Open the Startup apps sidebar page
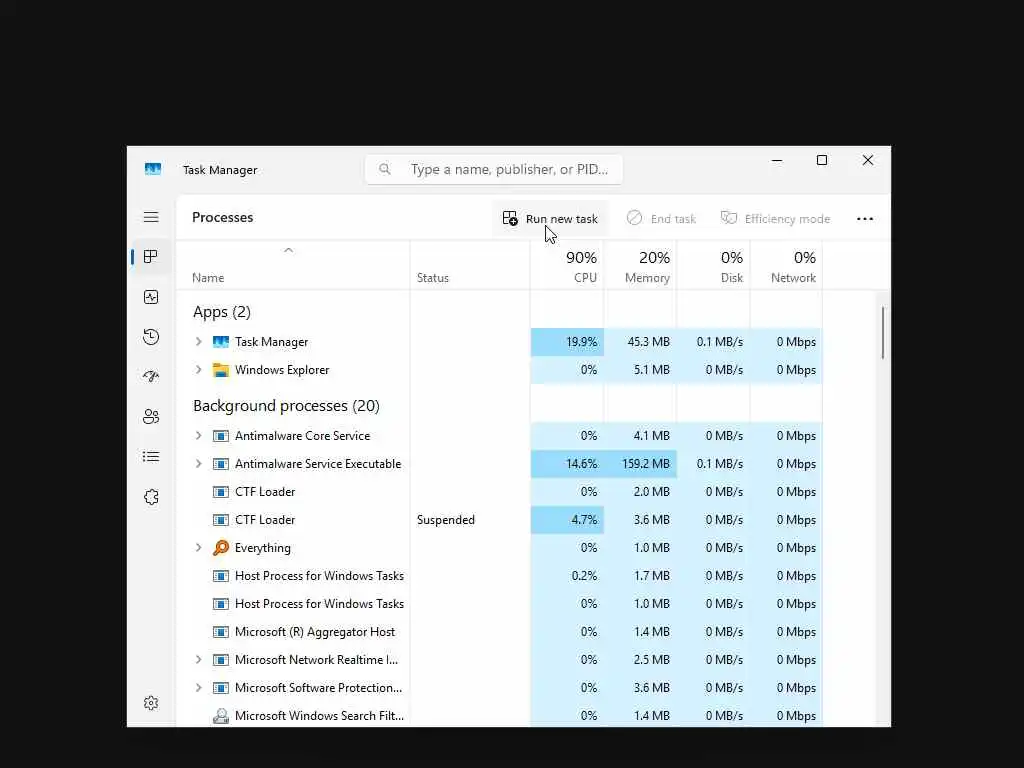The image size is (1024, 768). [x=151, y=377]
